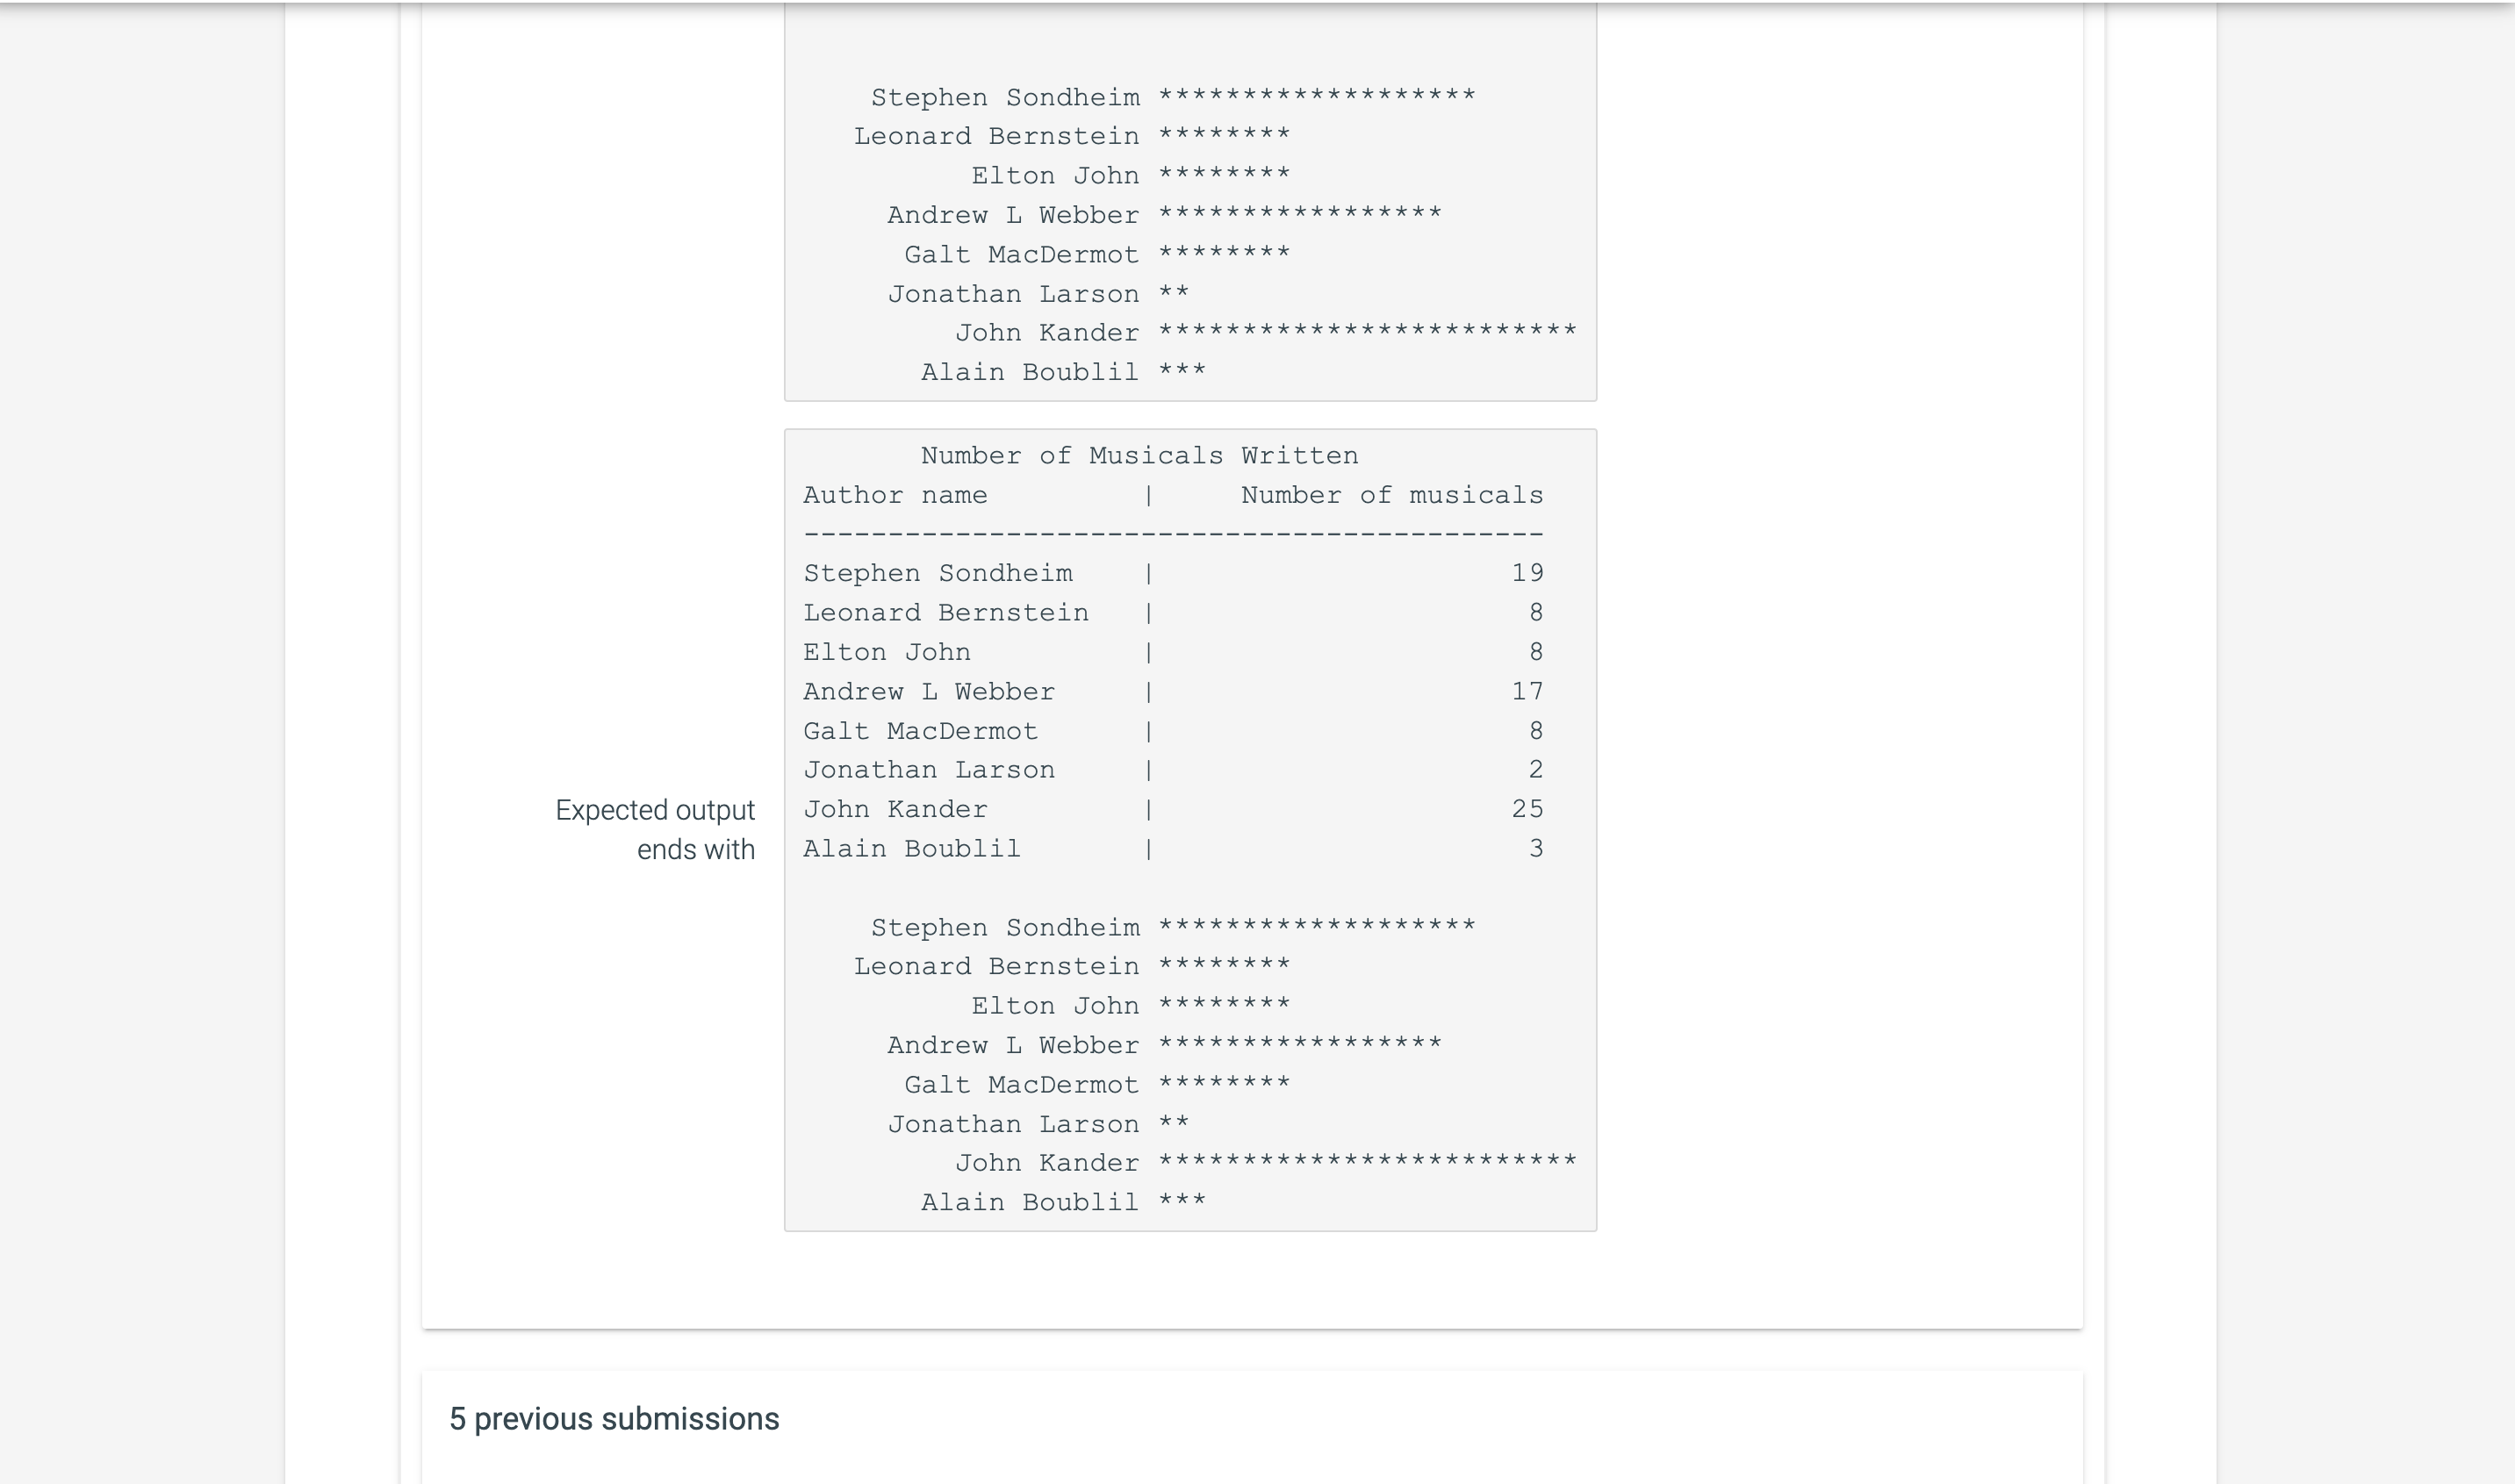This screenshot has height=1484, width=2515.
Task: Click 'Leonard Bernstein' name in the table
Action: pyautogui.click(x=945, y=613)
